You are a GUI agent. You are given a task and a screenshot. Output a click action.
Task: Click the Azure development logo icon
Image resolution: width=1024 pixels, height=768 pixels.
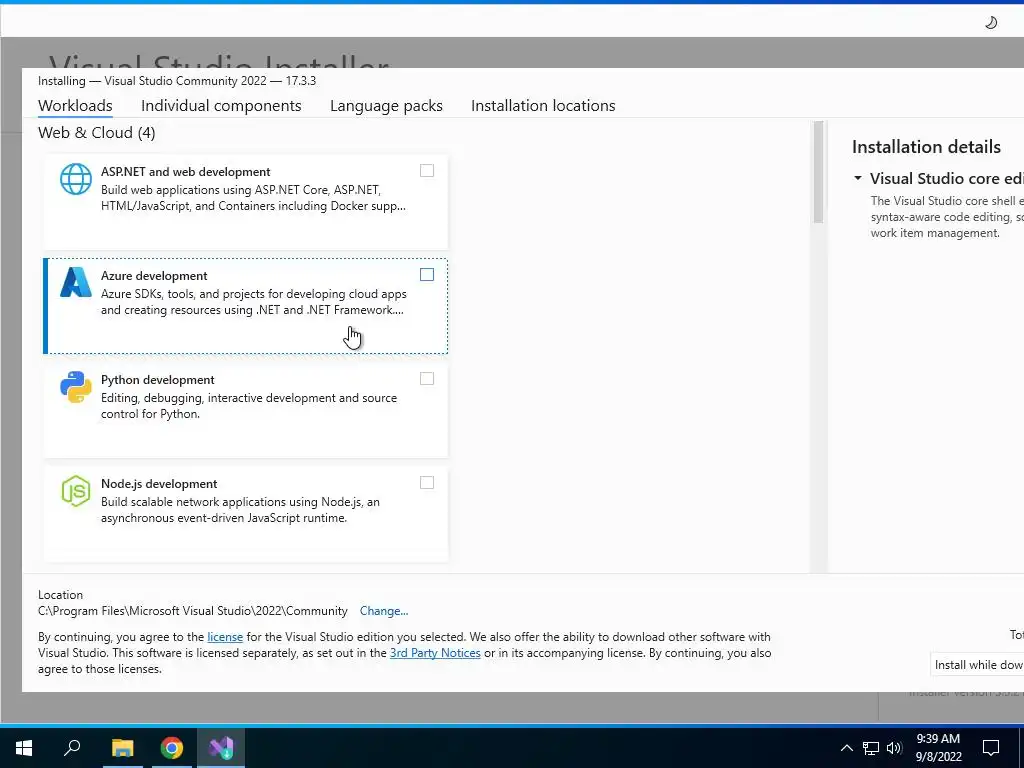coord(76,282)
